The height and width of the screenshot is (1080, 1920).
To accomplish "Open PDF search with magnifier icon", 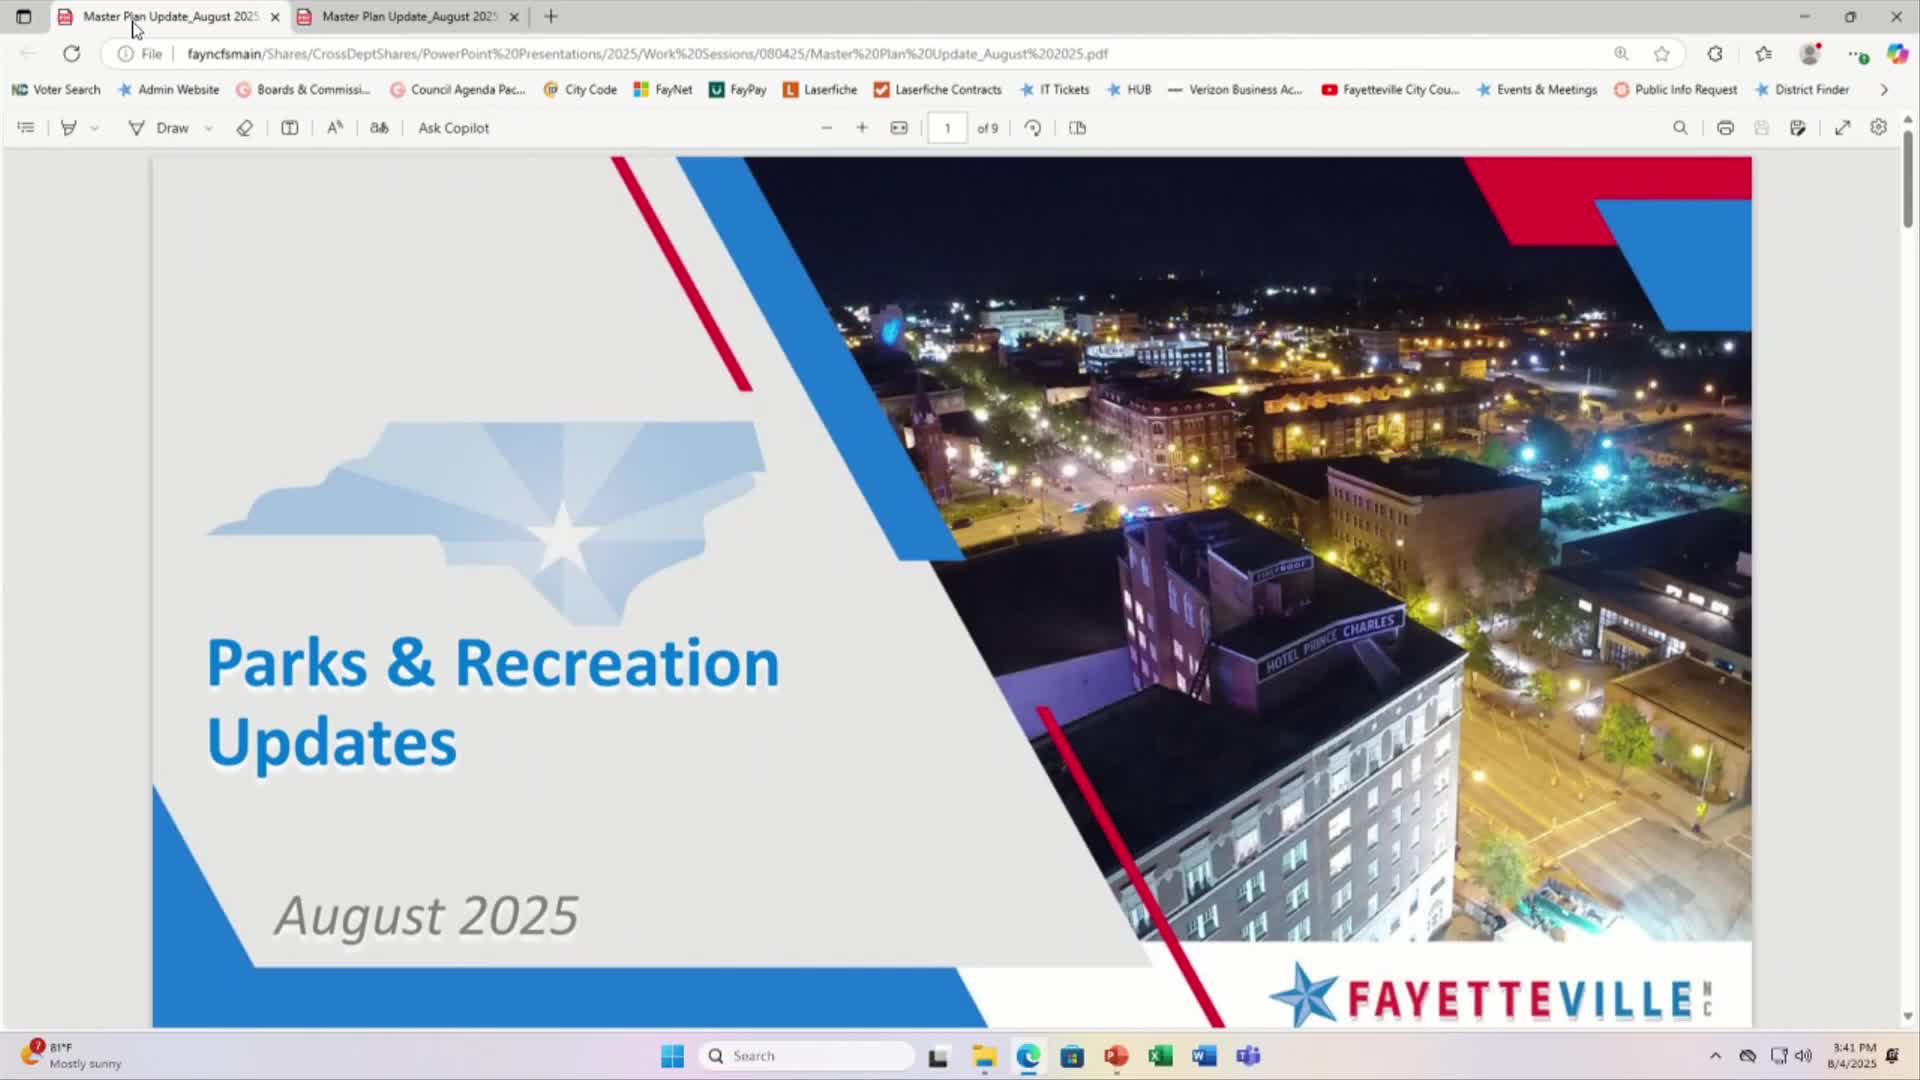I will (1680, 128).
